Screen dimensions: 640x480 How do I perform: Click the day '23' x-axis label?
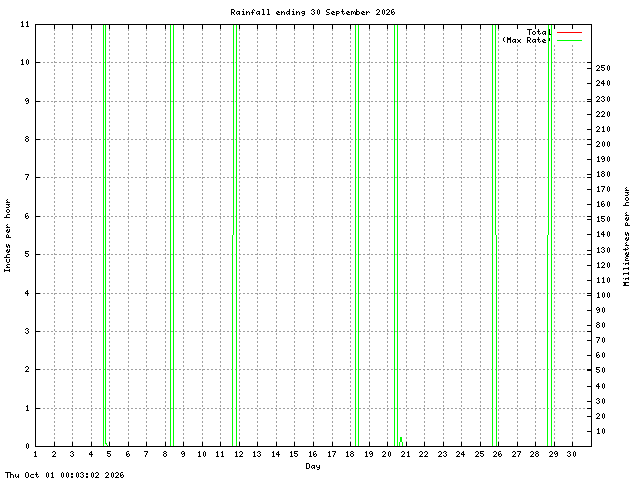pyautogui.click(x=442, y=454)
